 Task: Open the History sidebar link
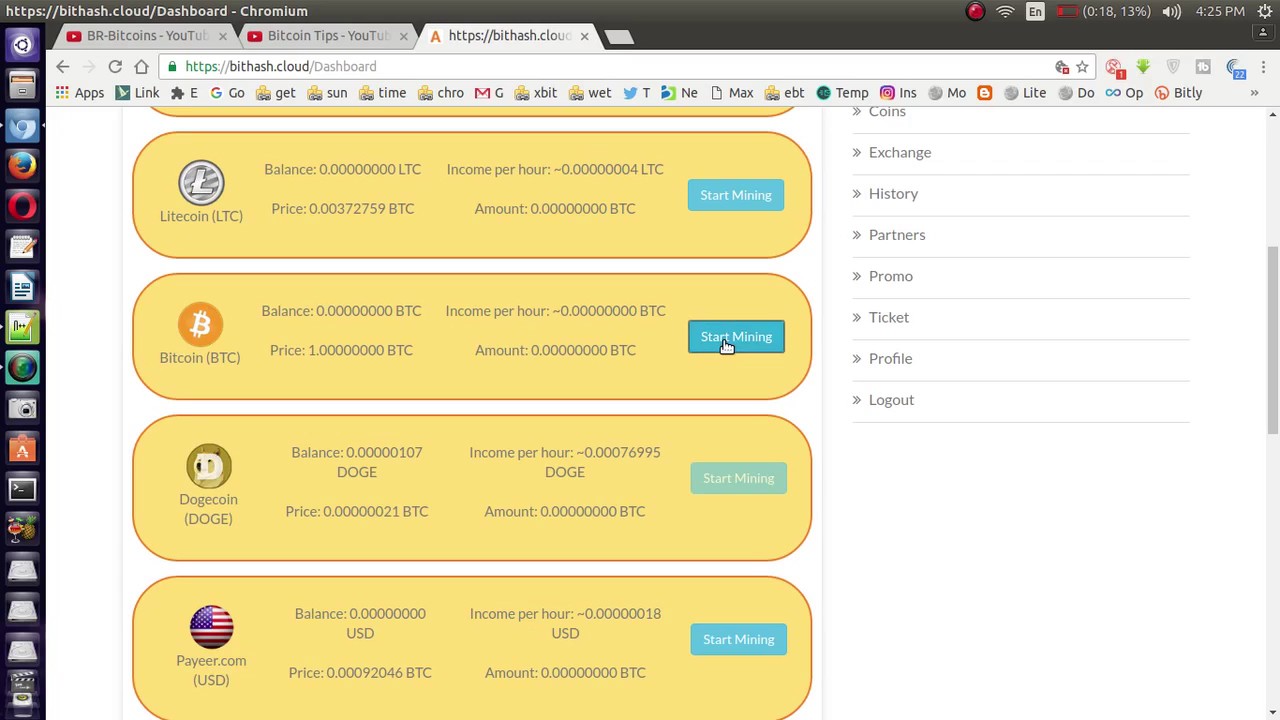coord(893,193)
